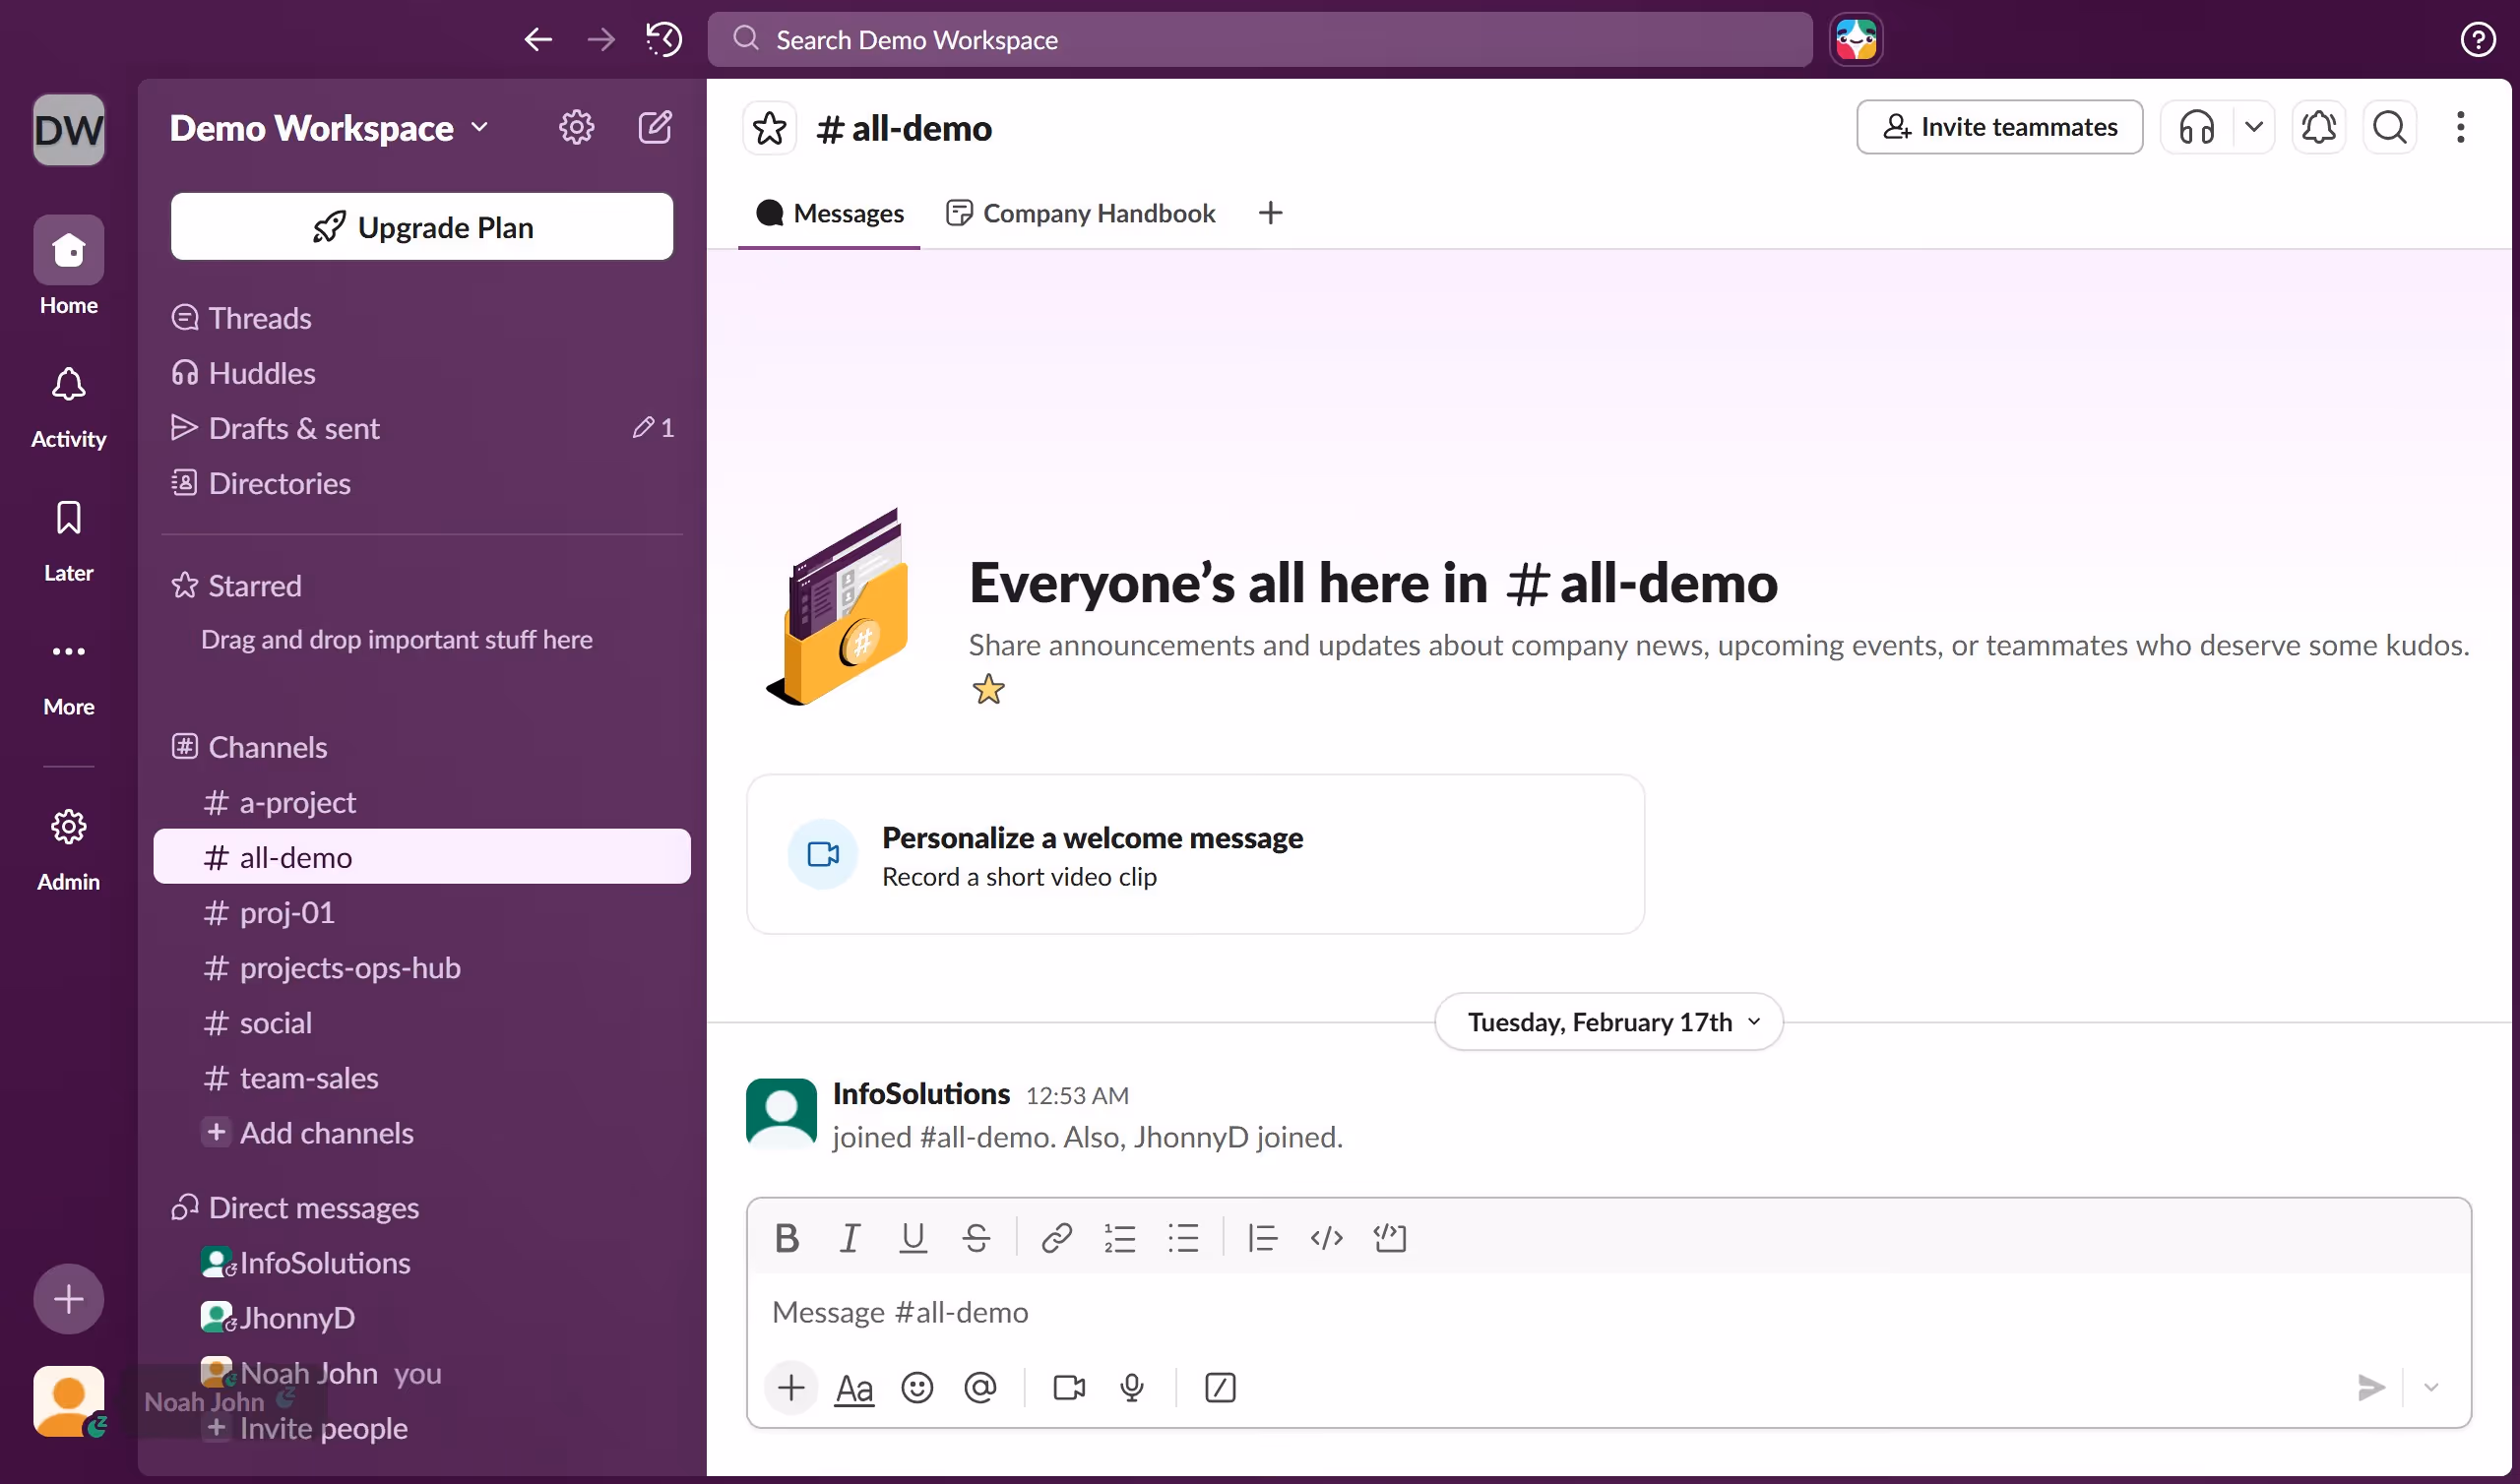Open help question mark icon
Image resolution: width=2520 pixels, height=1484 pixels.
click(x=2477, y=40)
